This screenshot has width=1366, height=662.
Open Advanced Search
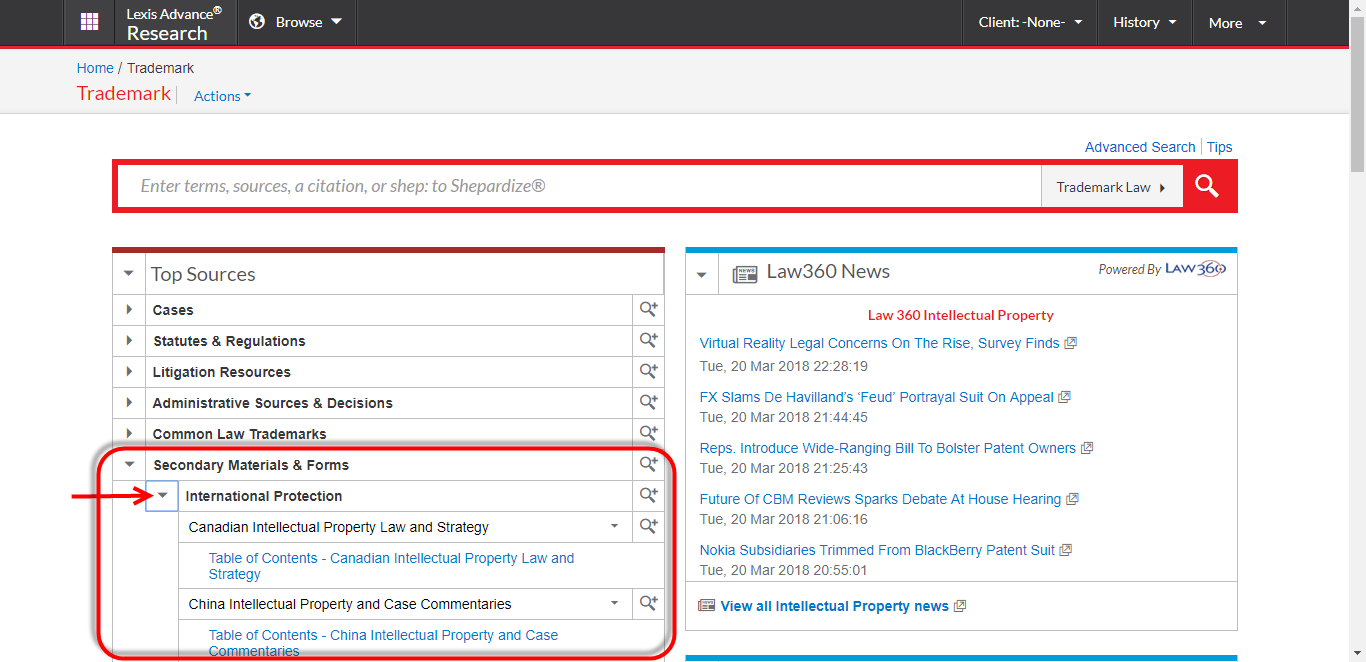tap(1140, 147)
